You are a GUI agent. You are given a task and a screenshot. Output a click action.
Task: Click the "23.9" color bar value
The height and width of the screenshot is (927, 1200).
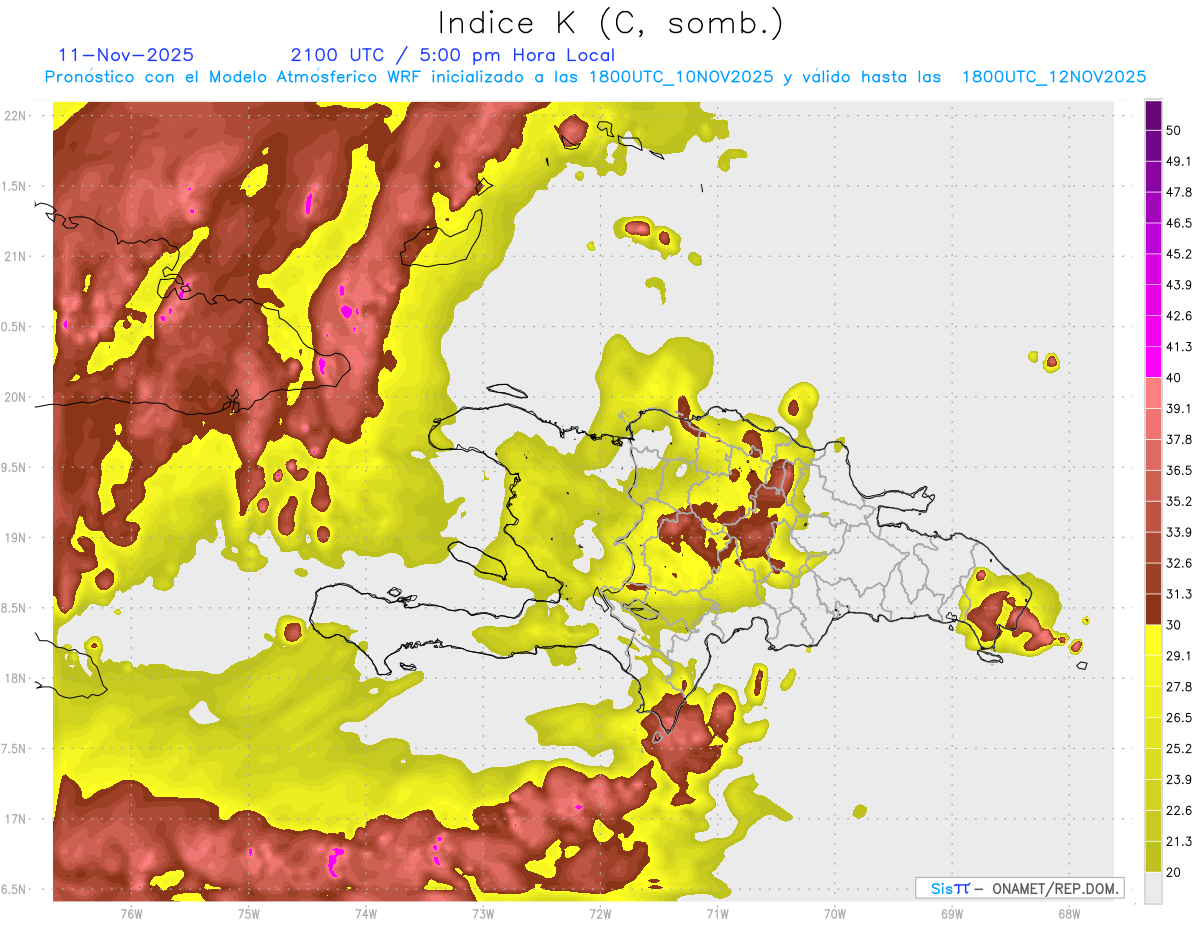click(1179, 780)
